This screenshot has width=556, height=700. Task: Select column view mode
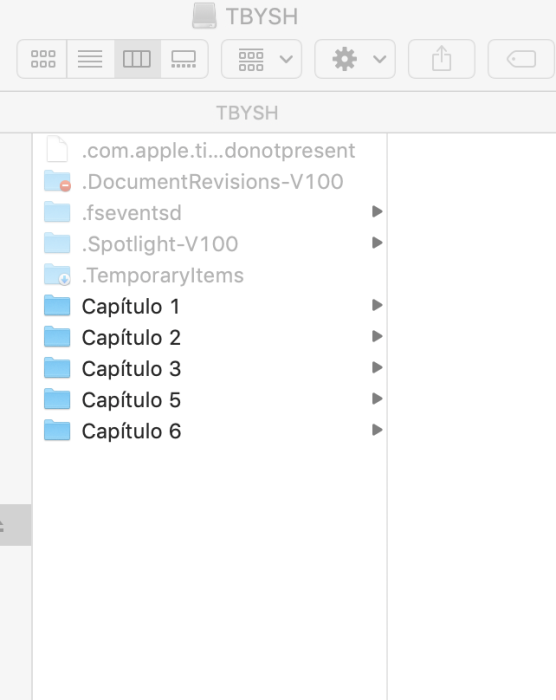coord(137,59)
